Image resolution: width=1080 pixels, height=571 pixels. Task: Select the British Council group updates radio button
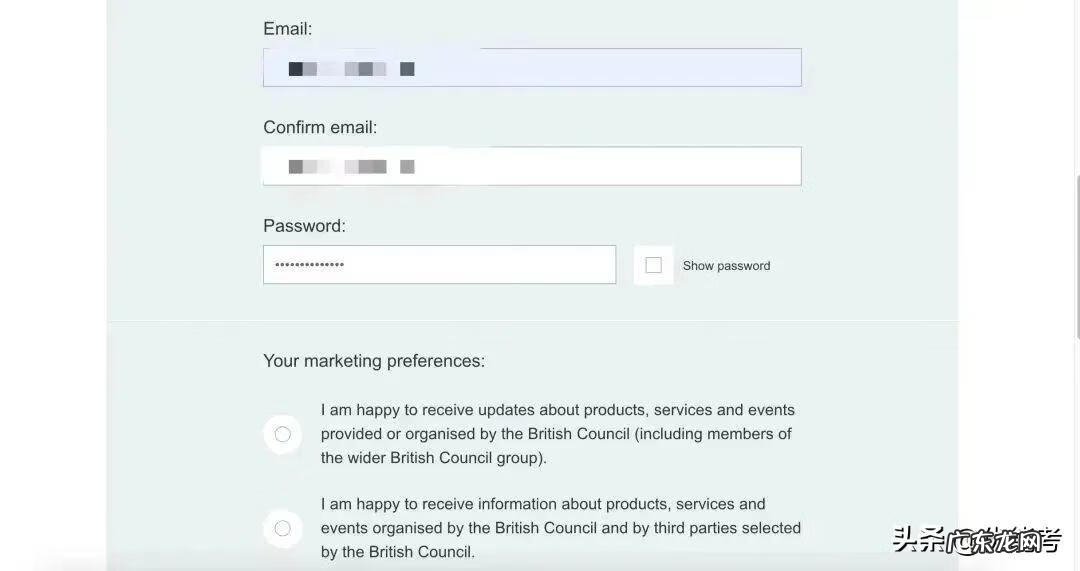pos(283,434)
